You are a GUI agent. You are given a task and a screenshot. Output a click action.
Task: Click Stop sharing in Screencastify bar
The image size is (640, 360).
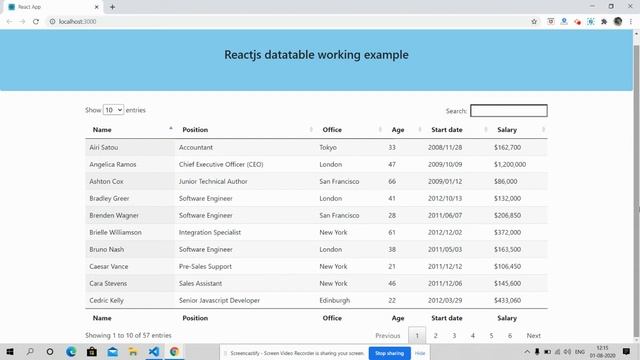(x=389, y=353)
